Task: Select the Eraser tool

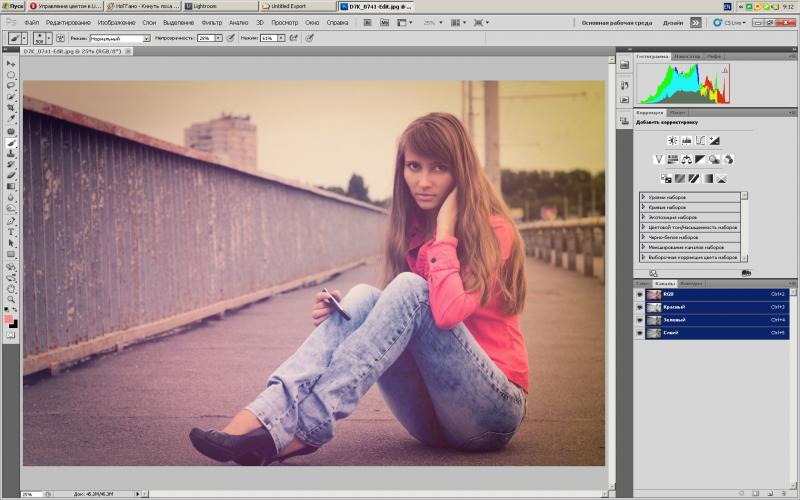Action: [11, 176]
